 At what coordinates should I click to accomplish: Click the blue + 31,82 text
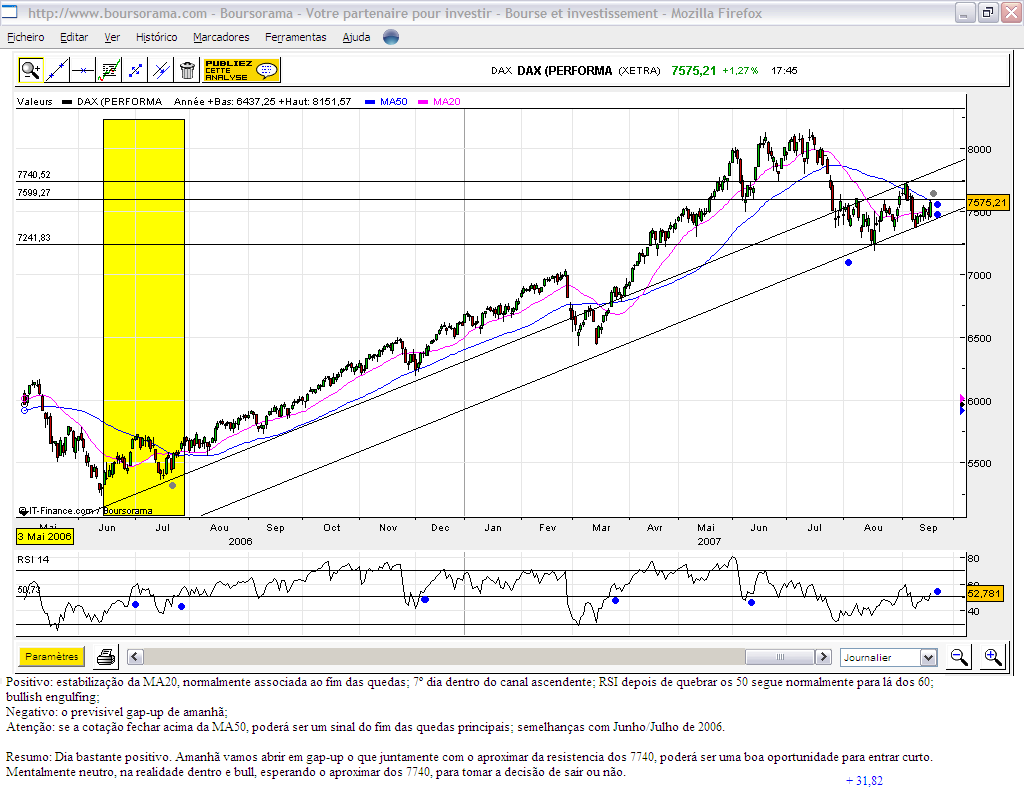coord(864,780)
